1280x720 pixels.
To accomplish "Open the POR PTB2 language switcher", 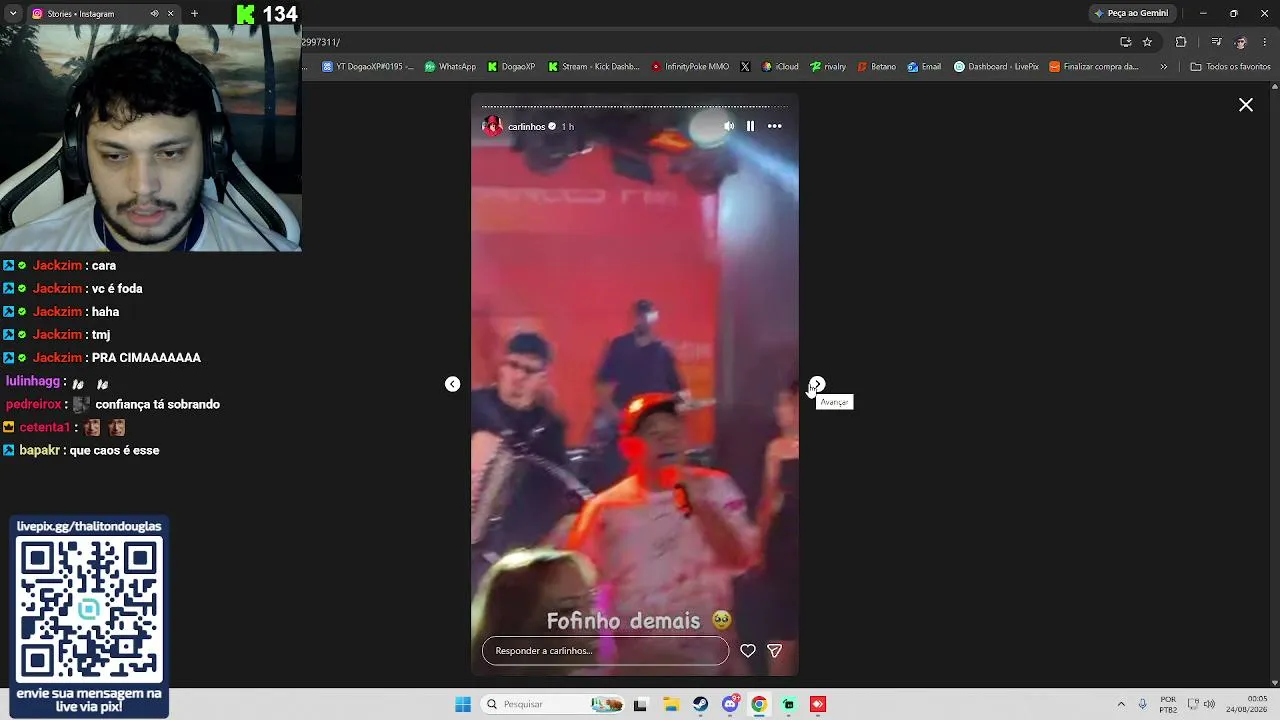I will pos(1168,704).
